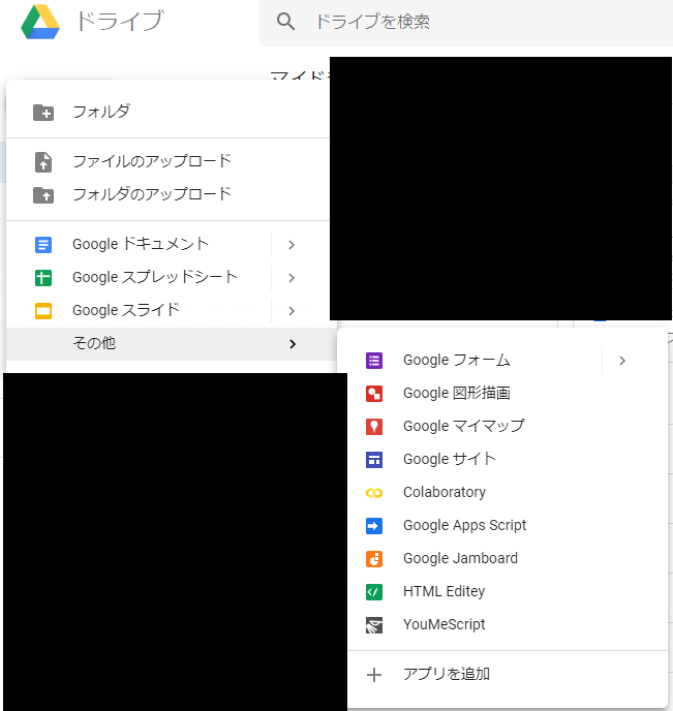Screen dimensions: 673x711
Task: Expand Google ドキュメント submenu arrow
Action: click(292, 245)
